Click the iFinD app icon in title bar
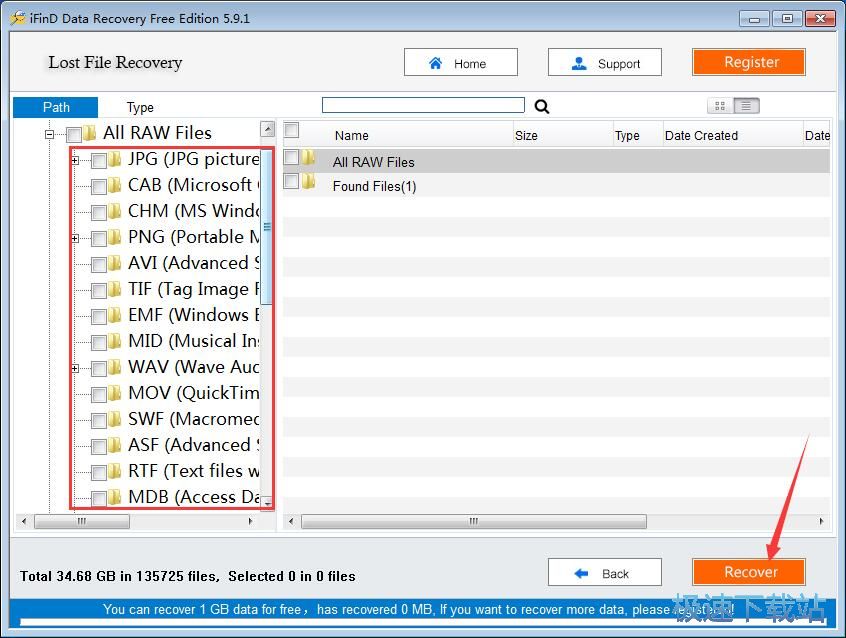The width and height of the screenshot is (846, 638). point(16,18)
